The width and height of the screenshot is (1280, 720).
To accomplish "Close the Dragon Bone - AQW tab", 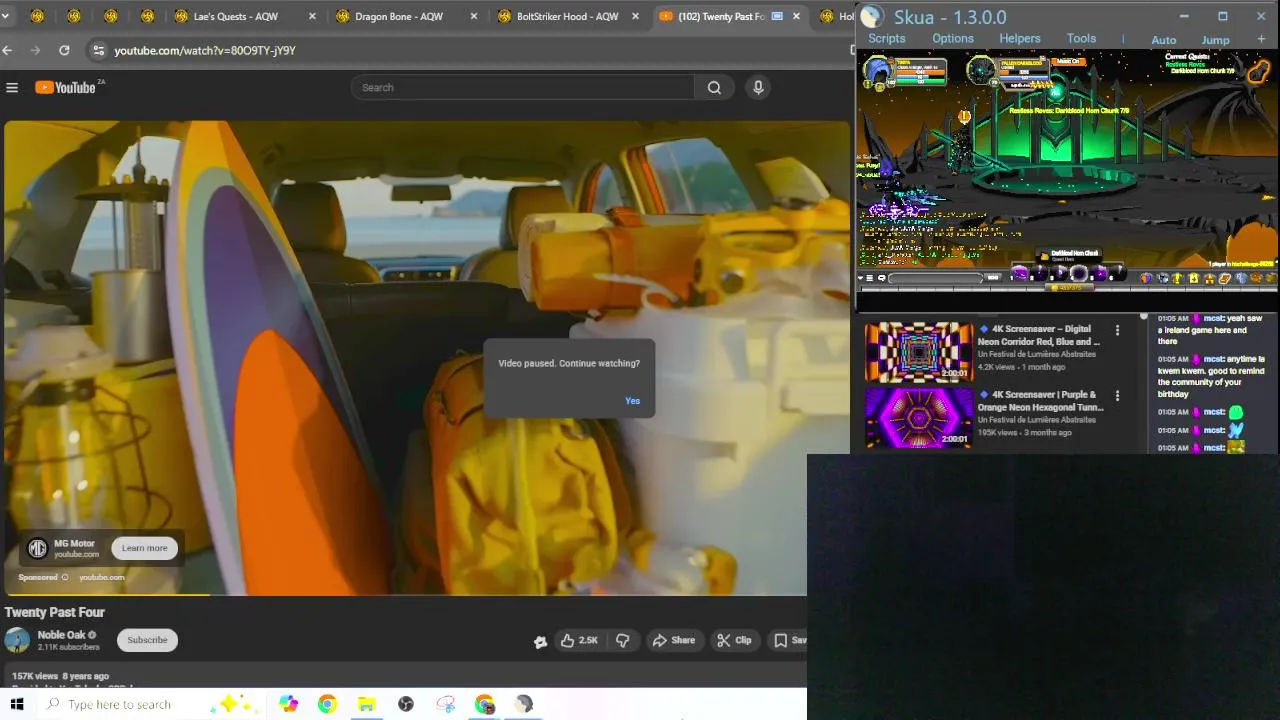I will click(x=474, y=17).
